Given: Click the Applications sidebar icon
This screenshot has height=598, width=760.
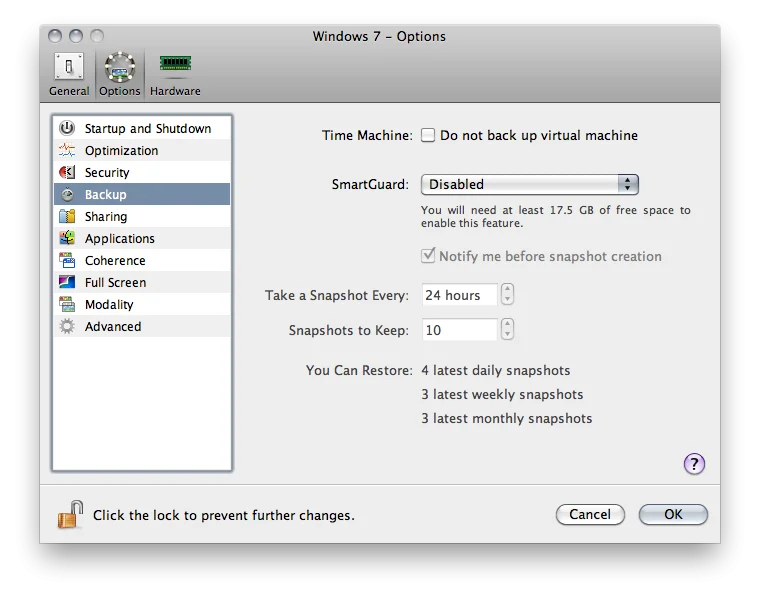Looking at the screenshot, I should point(67,238).
